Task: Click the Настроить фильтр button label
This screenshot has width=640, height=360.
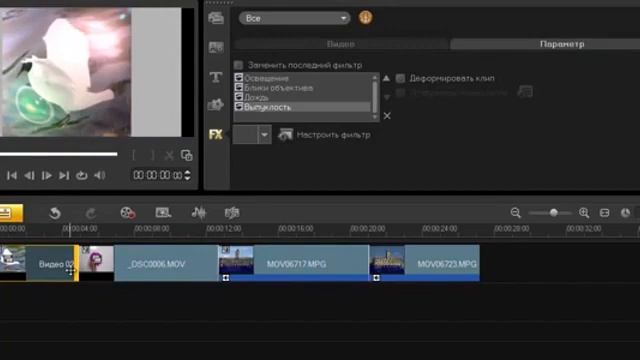Action: tap(333, 135)
